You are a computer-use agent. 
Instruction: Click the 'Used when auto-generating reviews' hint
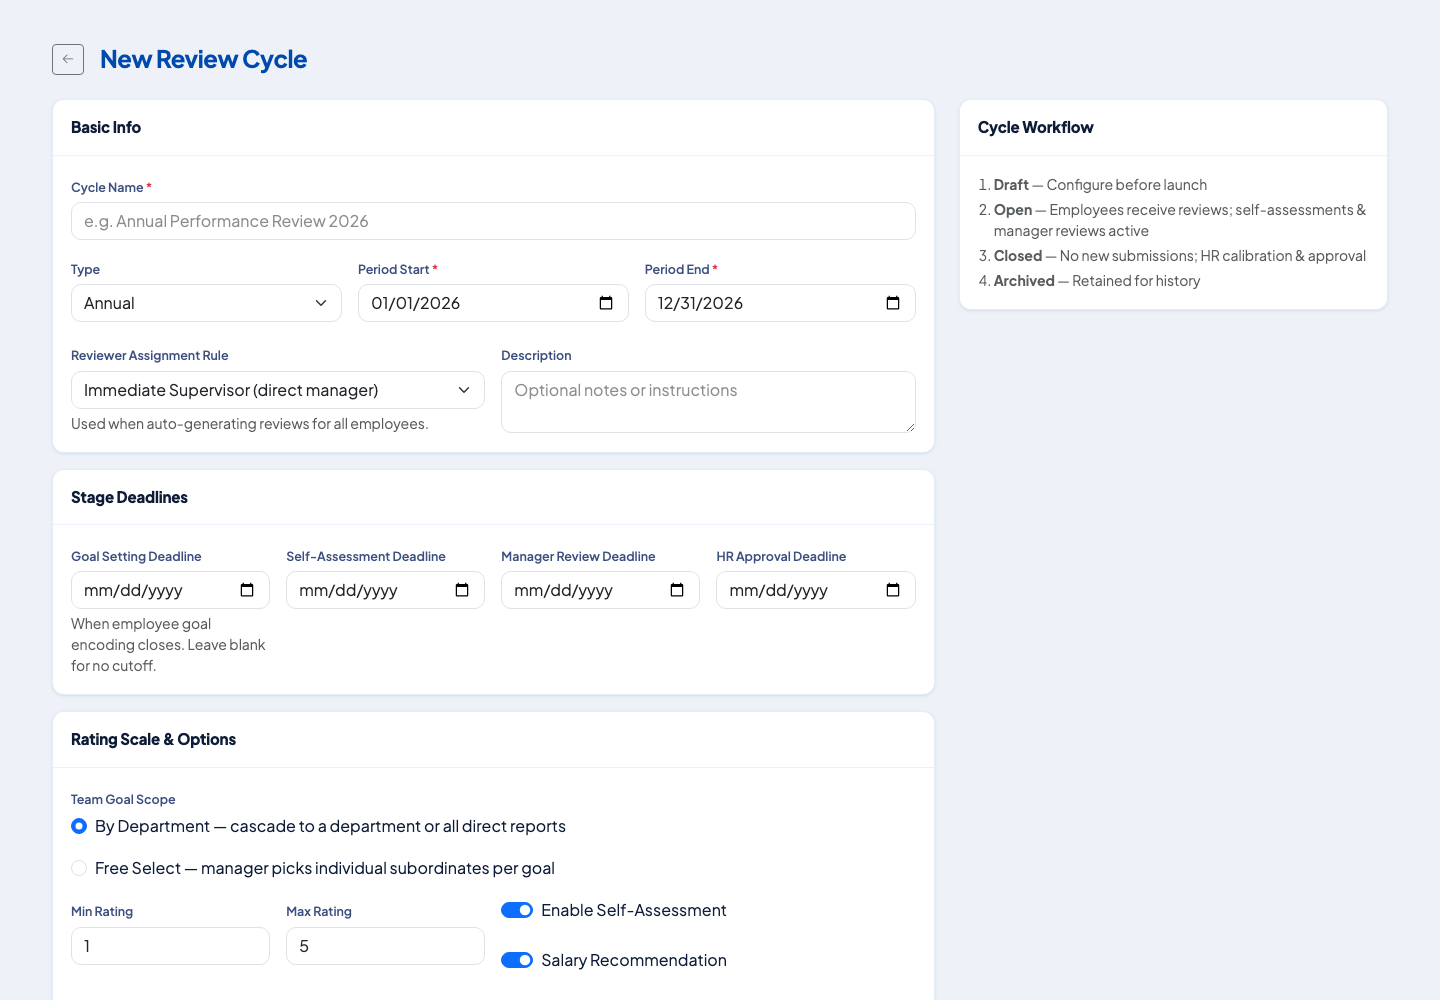tap(250, 424)
